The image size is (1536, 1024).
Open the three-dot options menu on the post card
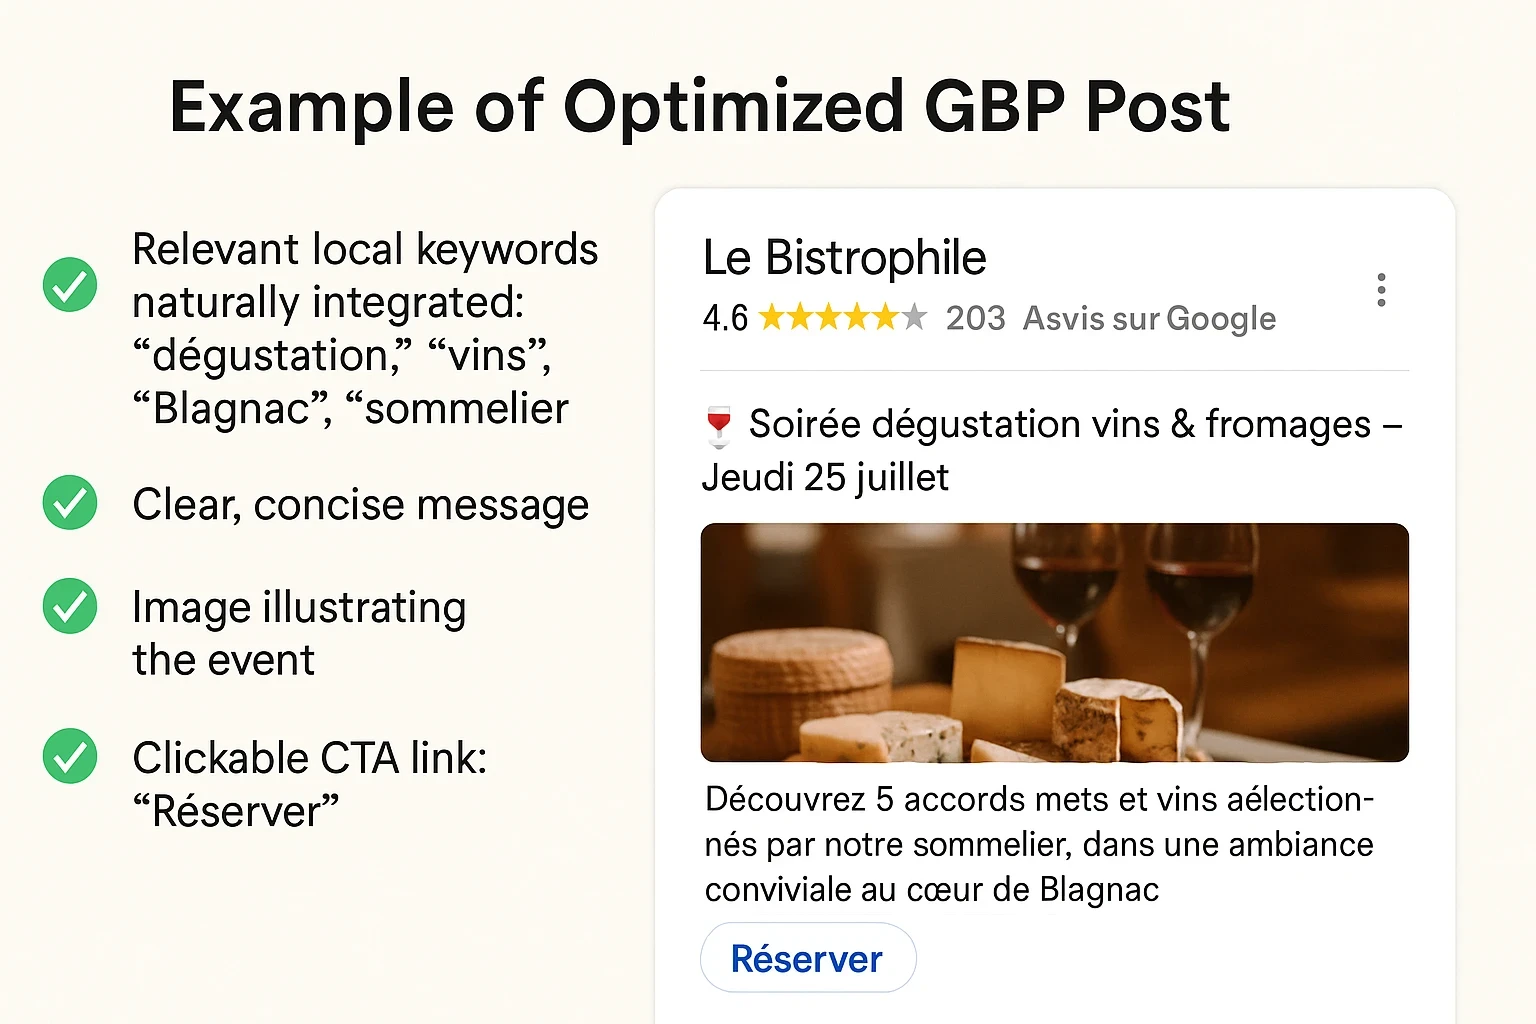pos(1381,290)
